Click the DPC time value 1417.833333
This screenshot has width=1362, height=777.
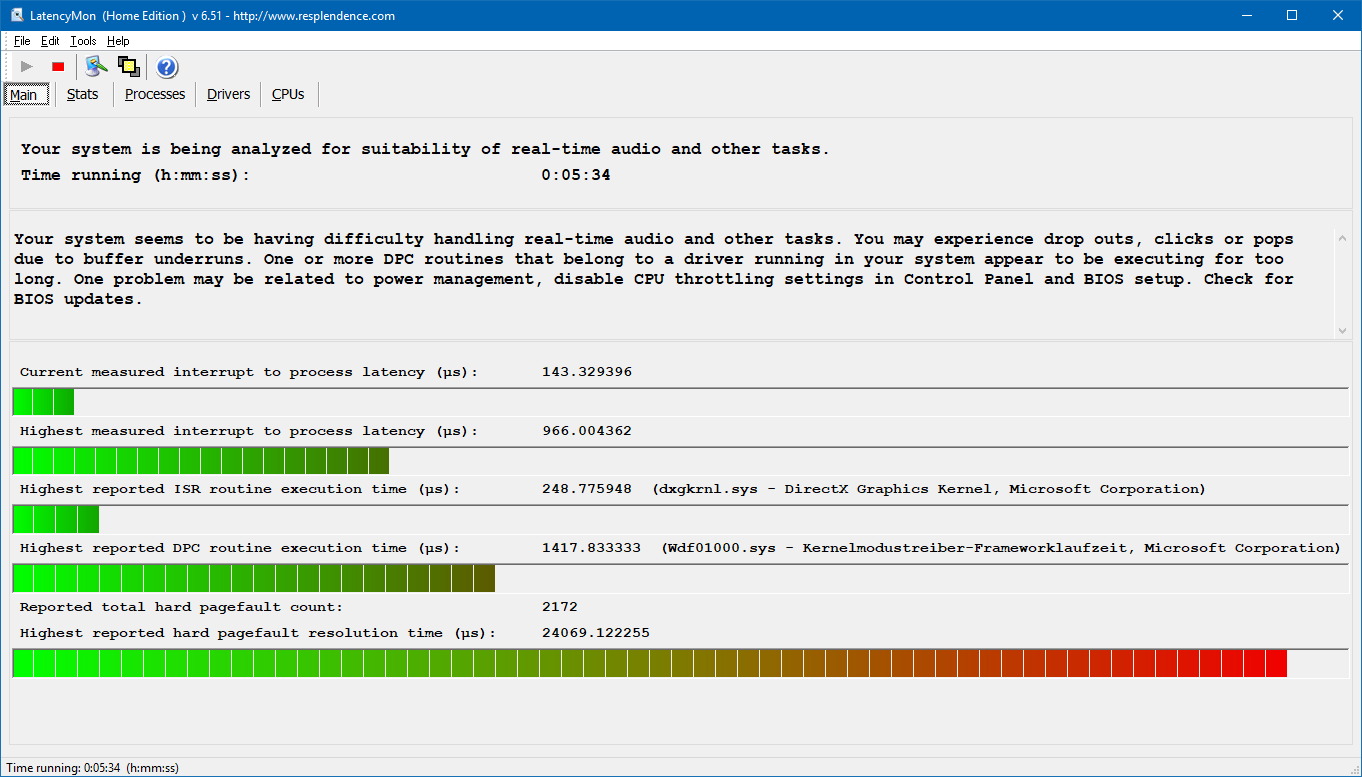(591, 548)
